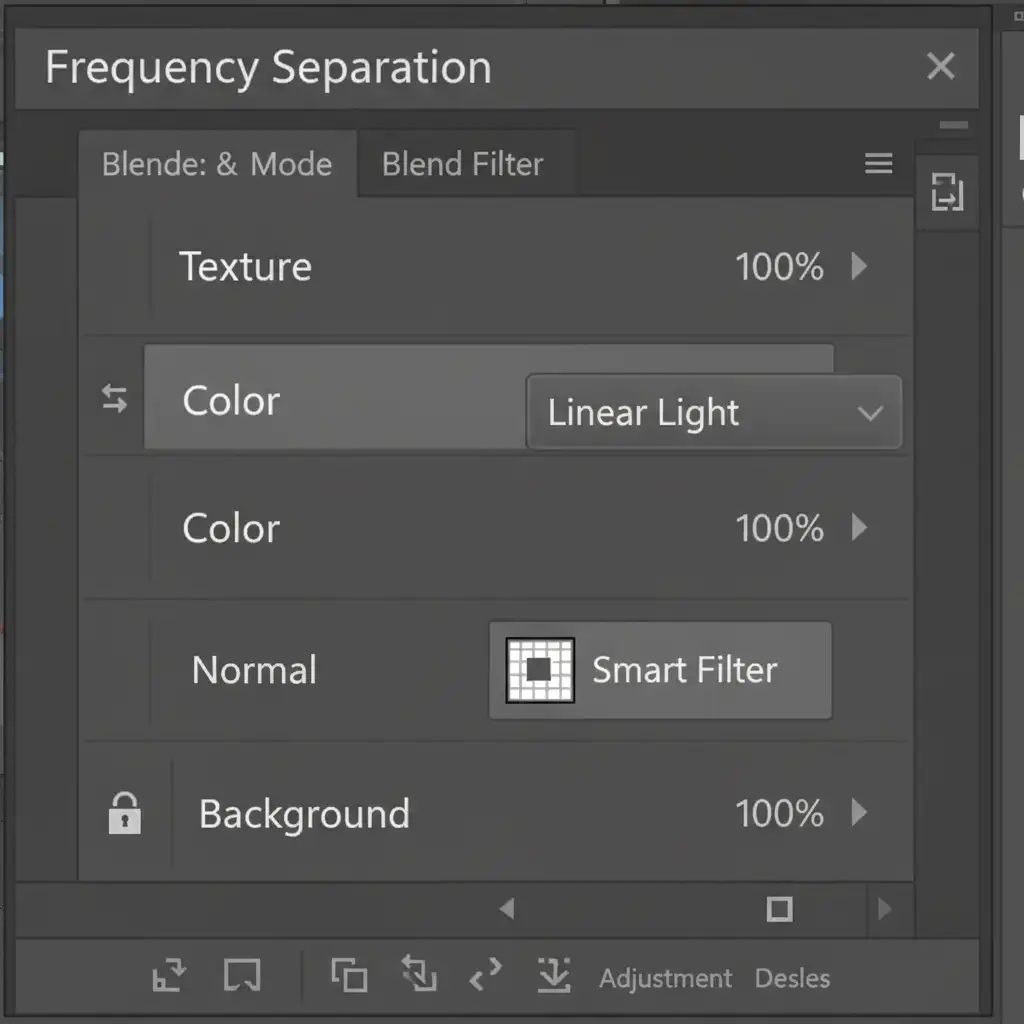Click the overlapping squares icon in bottom toolbar
The width and height of the screenshot is (1024, 1024).
coord(349,975)
